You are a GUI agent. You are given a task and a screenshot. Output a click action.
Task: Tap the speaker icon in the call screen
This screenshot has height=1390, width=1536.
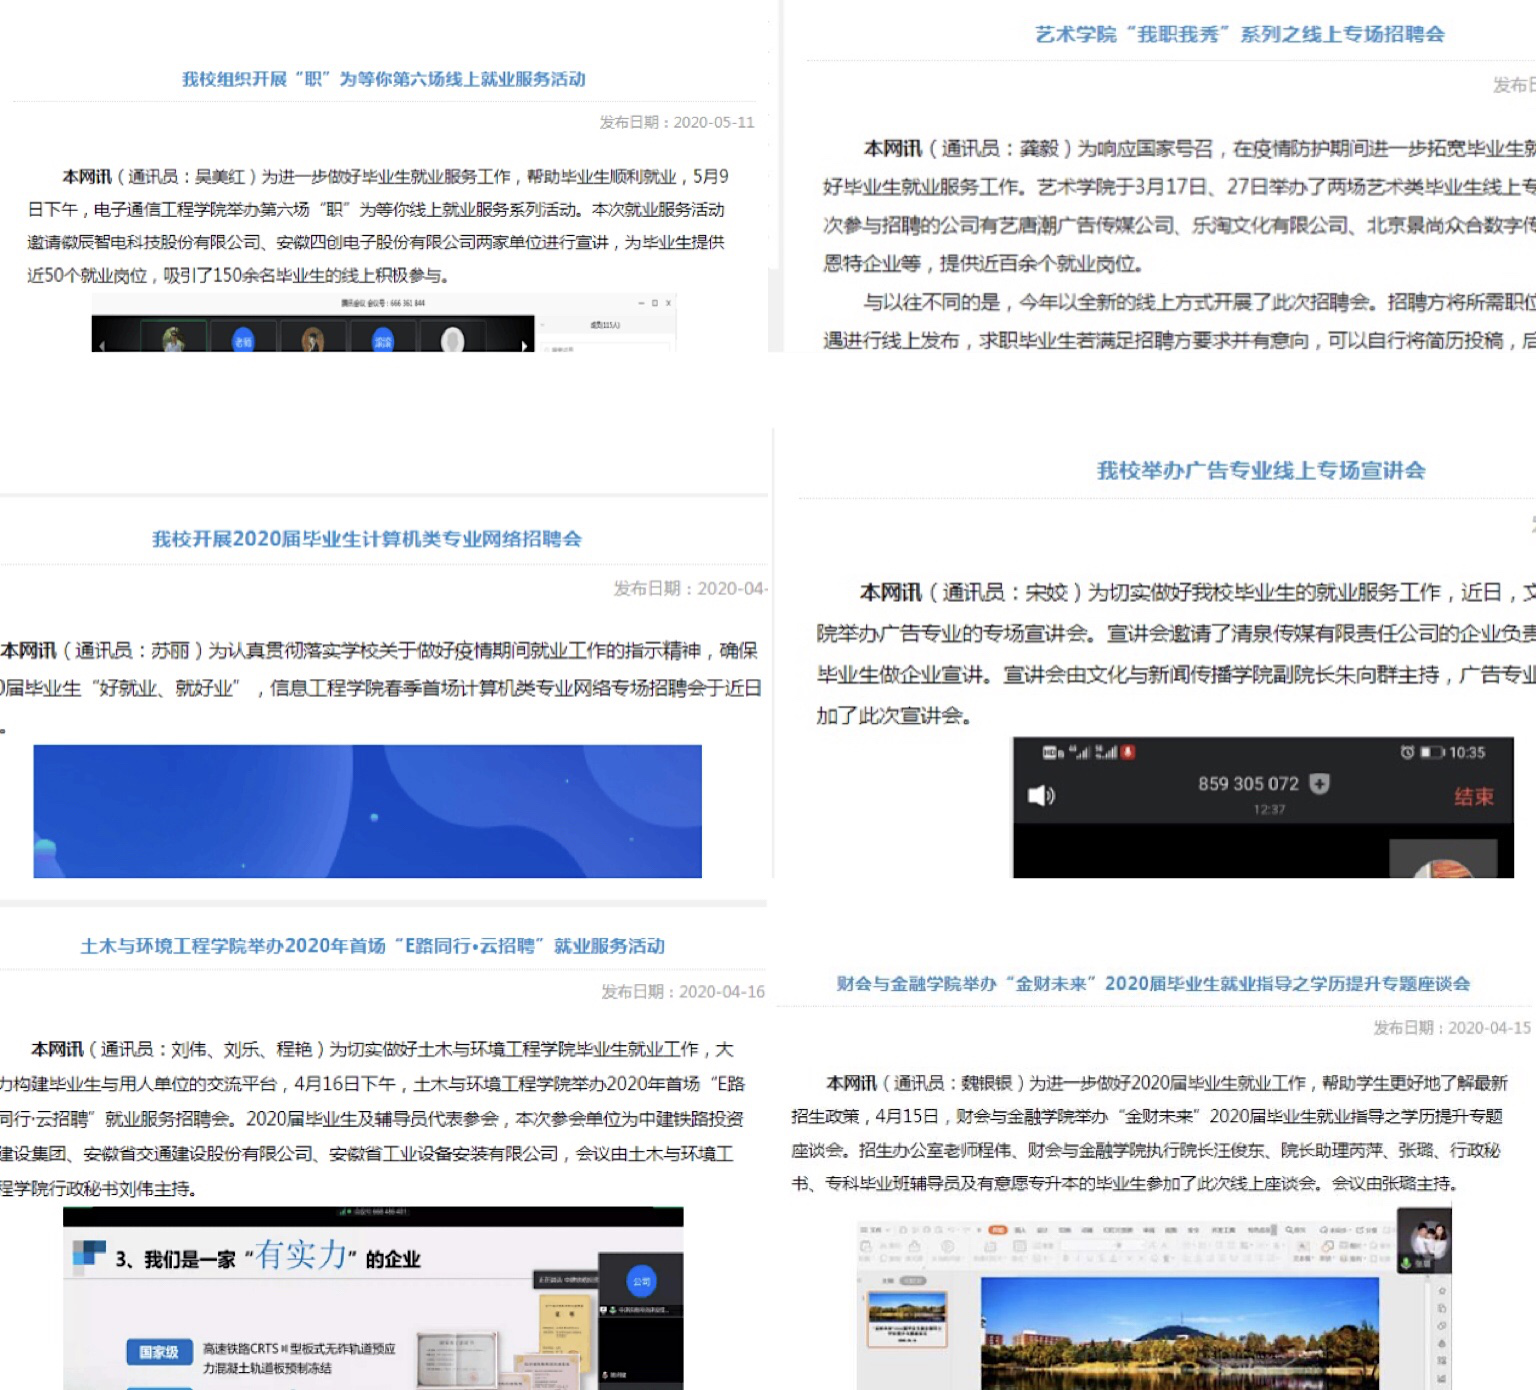1041,796
